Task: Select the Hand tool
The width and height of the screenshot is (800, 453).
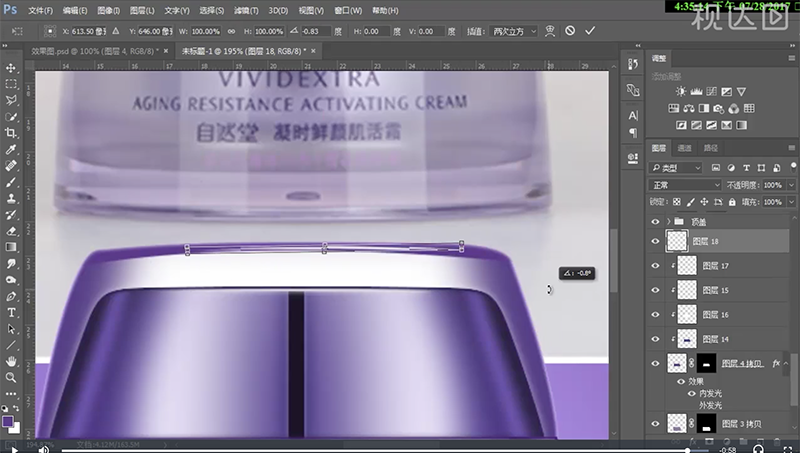Action: point(11,362)
